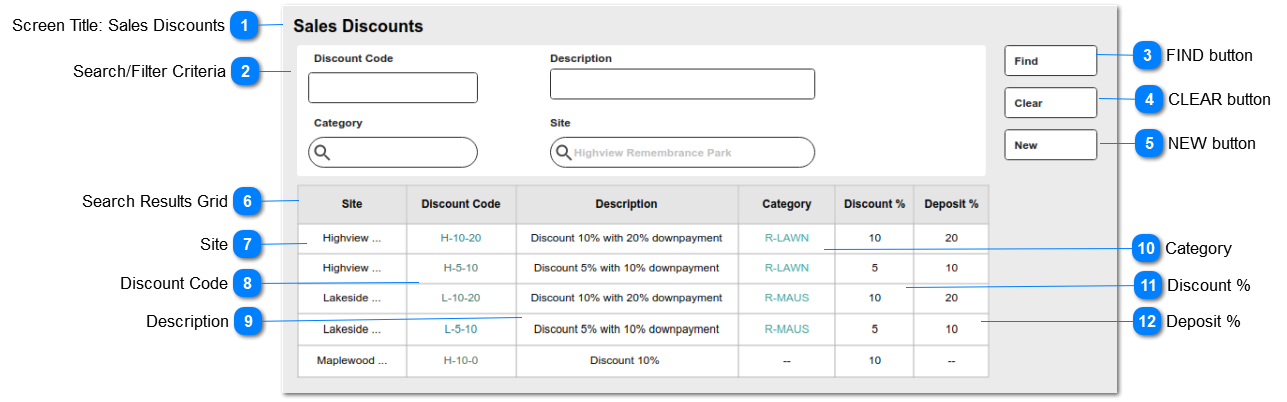Select Discount % value 10 in H-10-0 row
Viewport: 1287px width, 402px height.
875,360
